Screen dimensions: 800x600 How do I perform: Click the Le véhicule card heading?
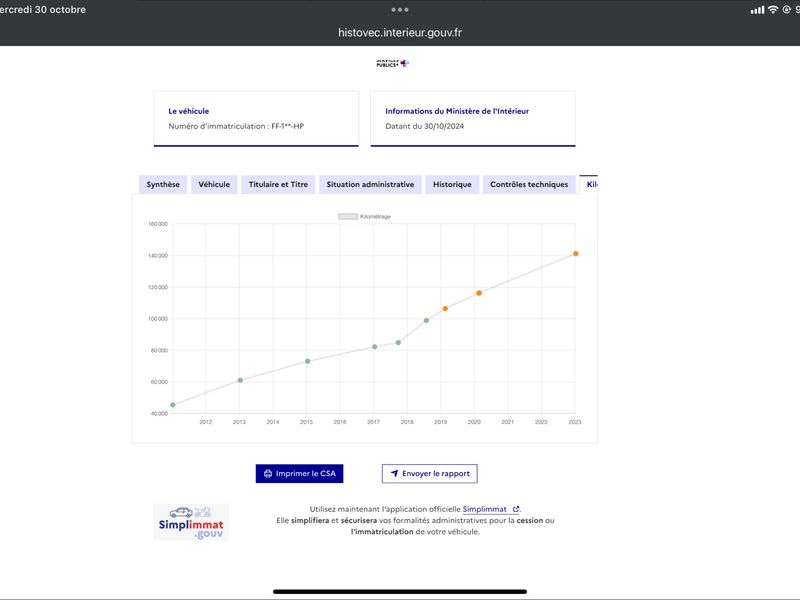189,111
